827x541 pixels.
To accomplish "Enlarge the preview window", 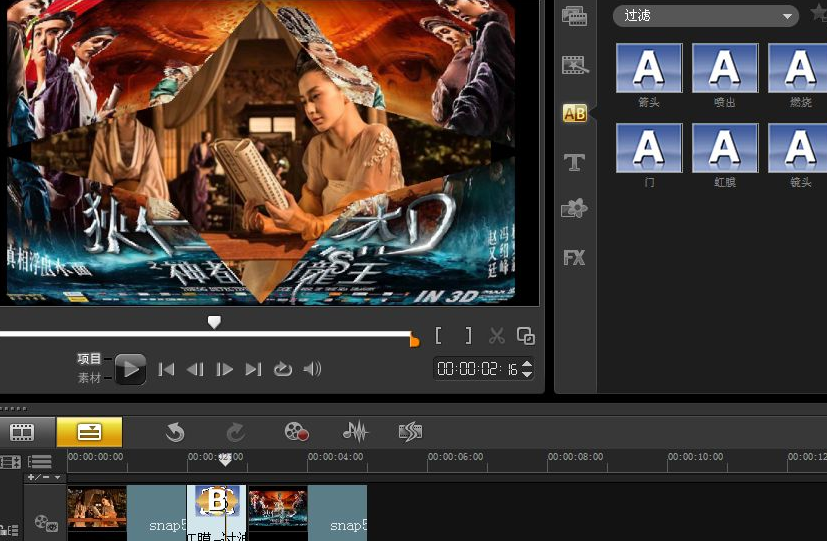I will (526, 336).
